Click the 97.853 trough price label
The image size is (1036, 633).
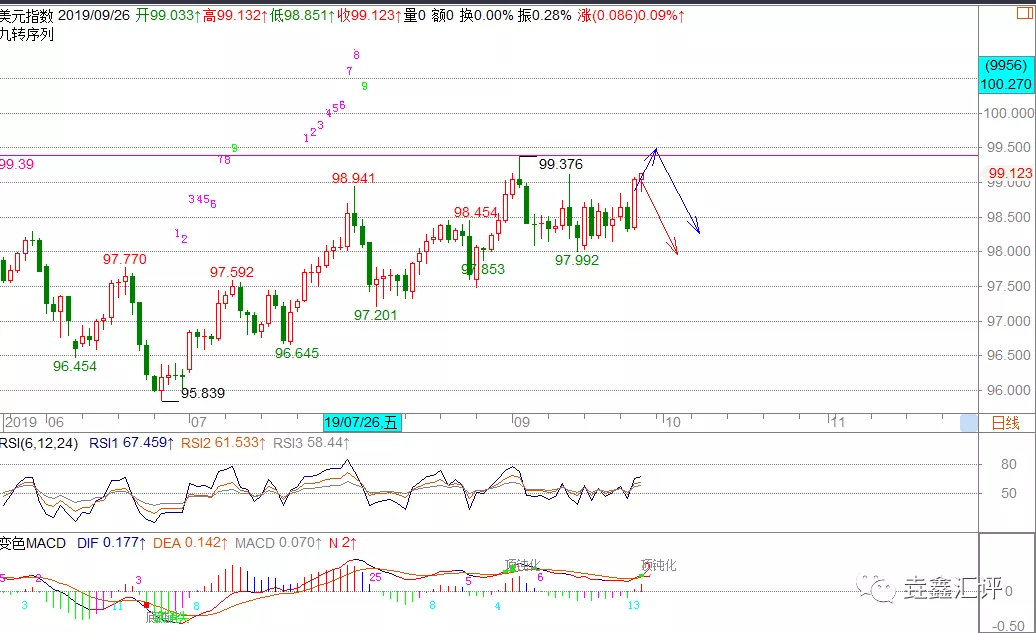[483, 269]
